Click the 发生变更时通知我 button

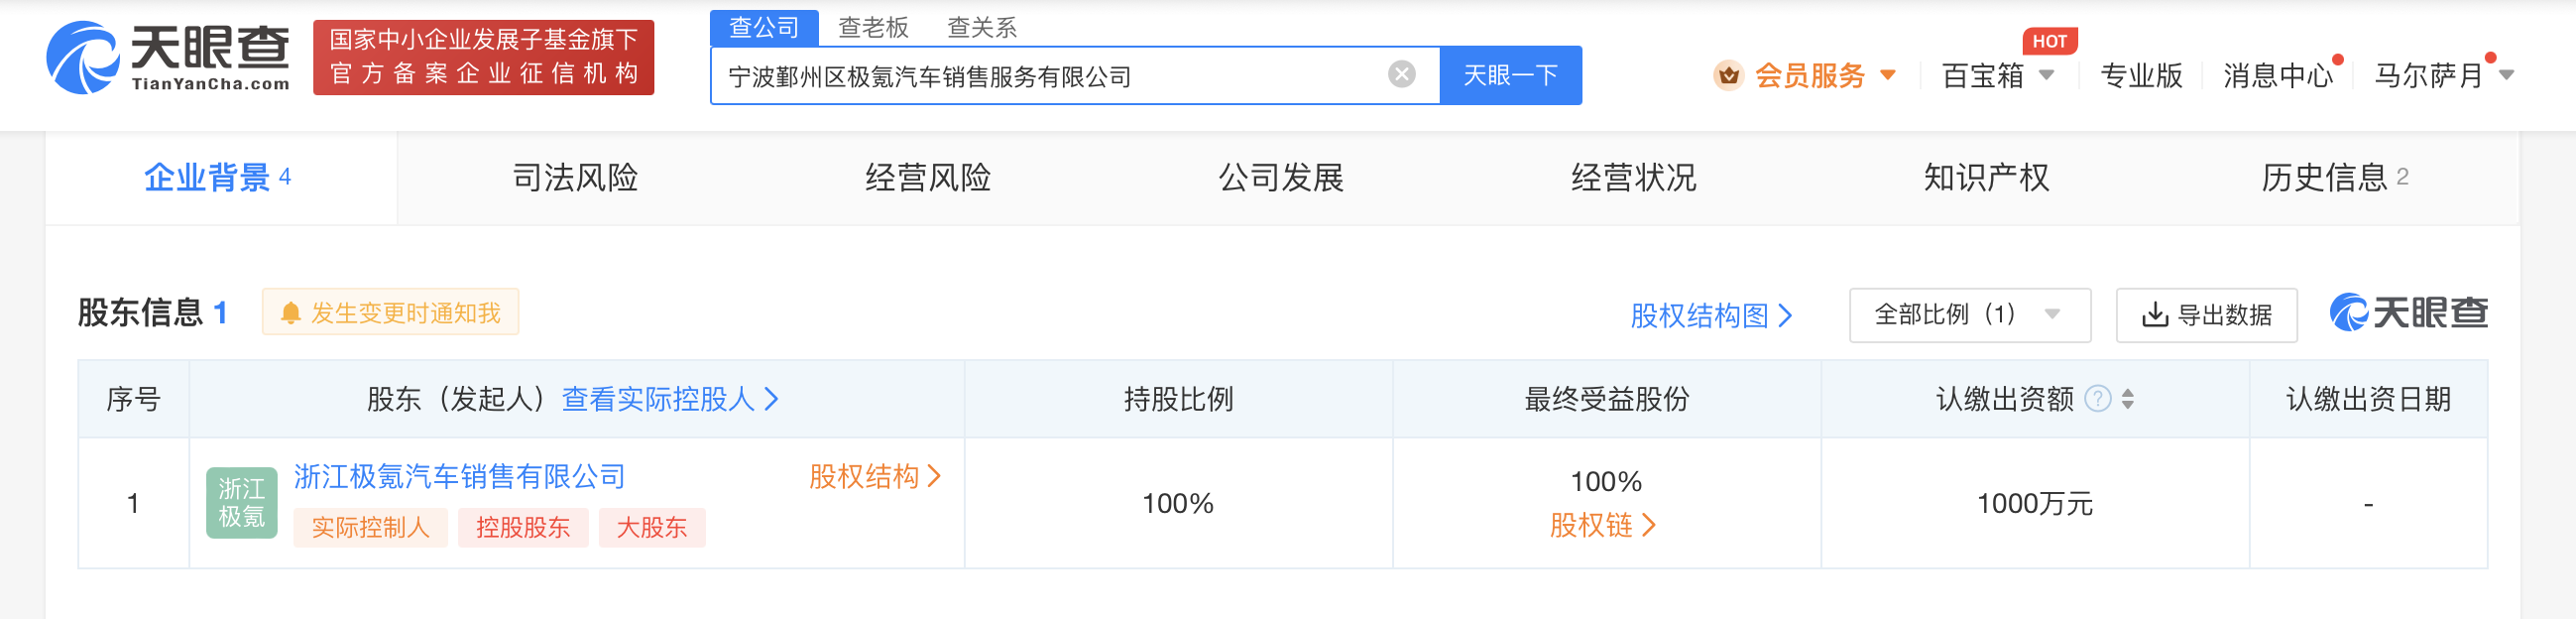pos(391,313)
